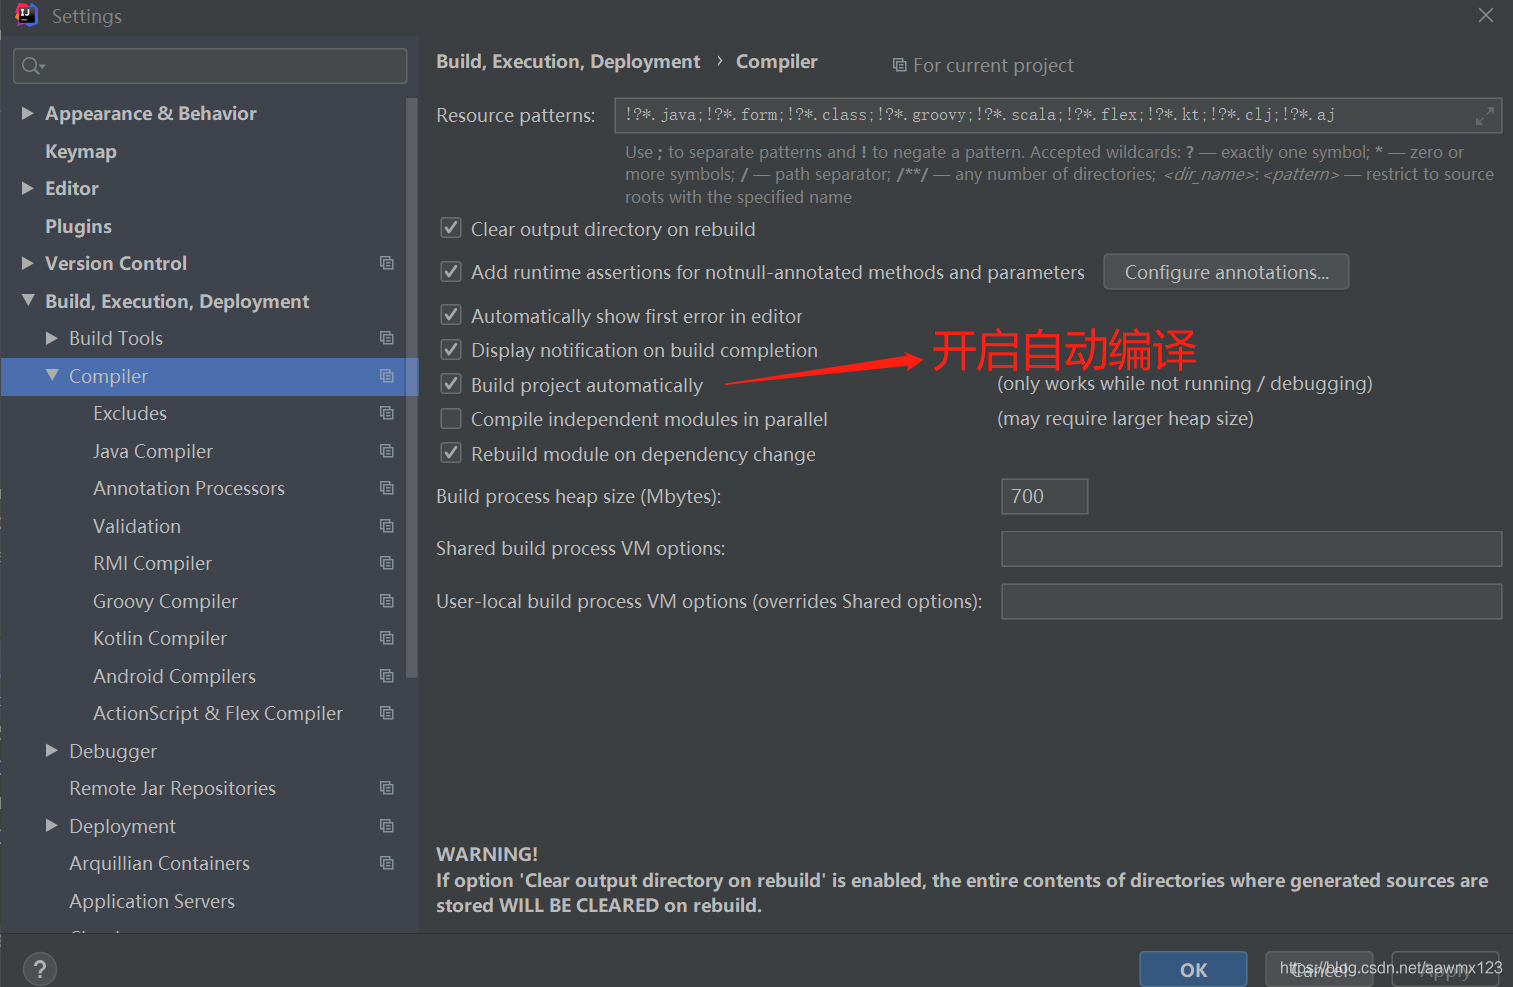The height and width of the screenshot is (987, 1513).
Task: Click the For current project icon
Action: click(899, 65)
